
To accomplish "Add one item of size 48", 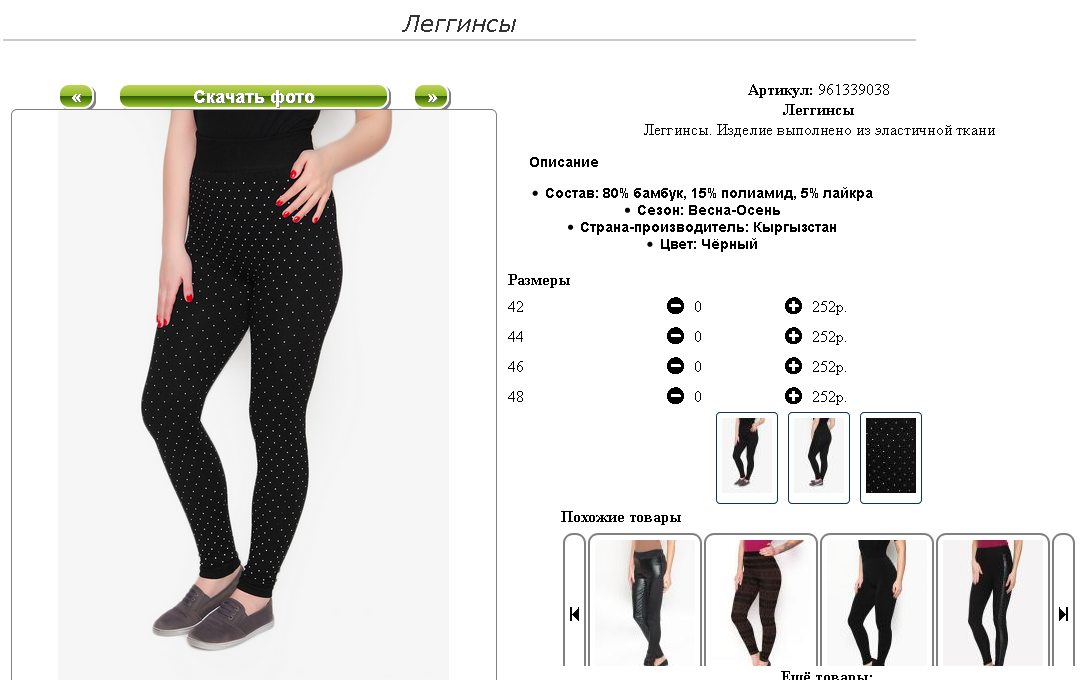I will point(793,396).
